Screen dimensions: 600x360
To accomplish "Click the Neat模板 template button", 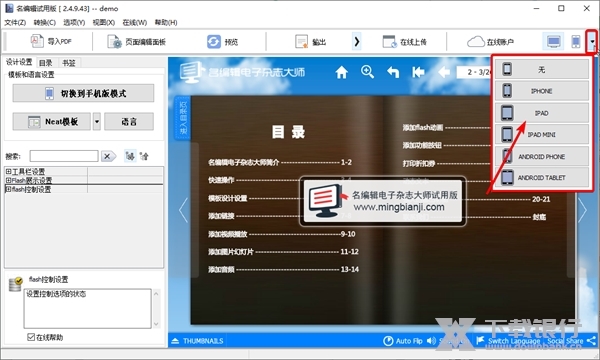I will [52, 122].
